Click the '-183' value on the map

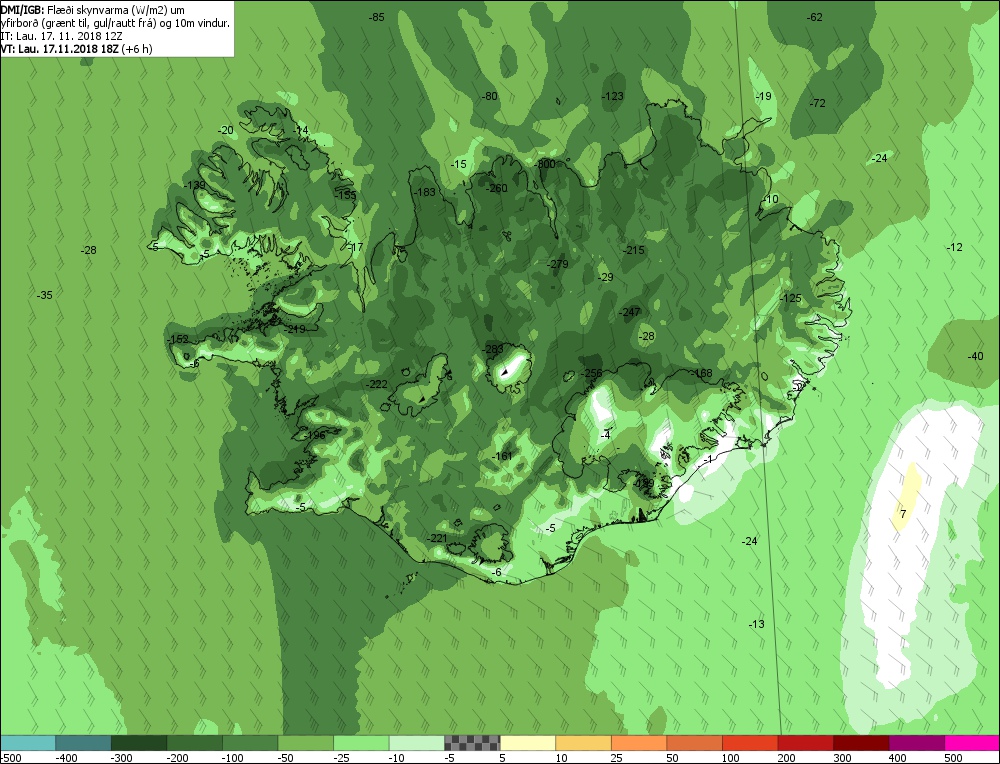coord(424,192)
